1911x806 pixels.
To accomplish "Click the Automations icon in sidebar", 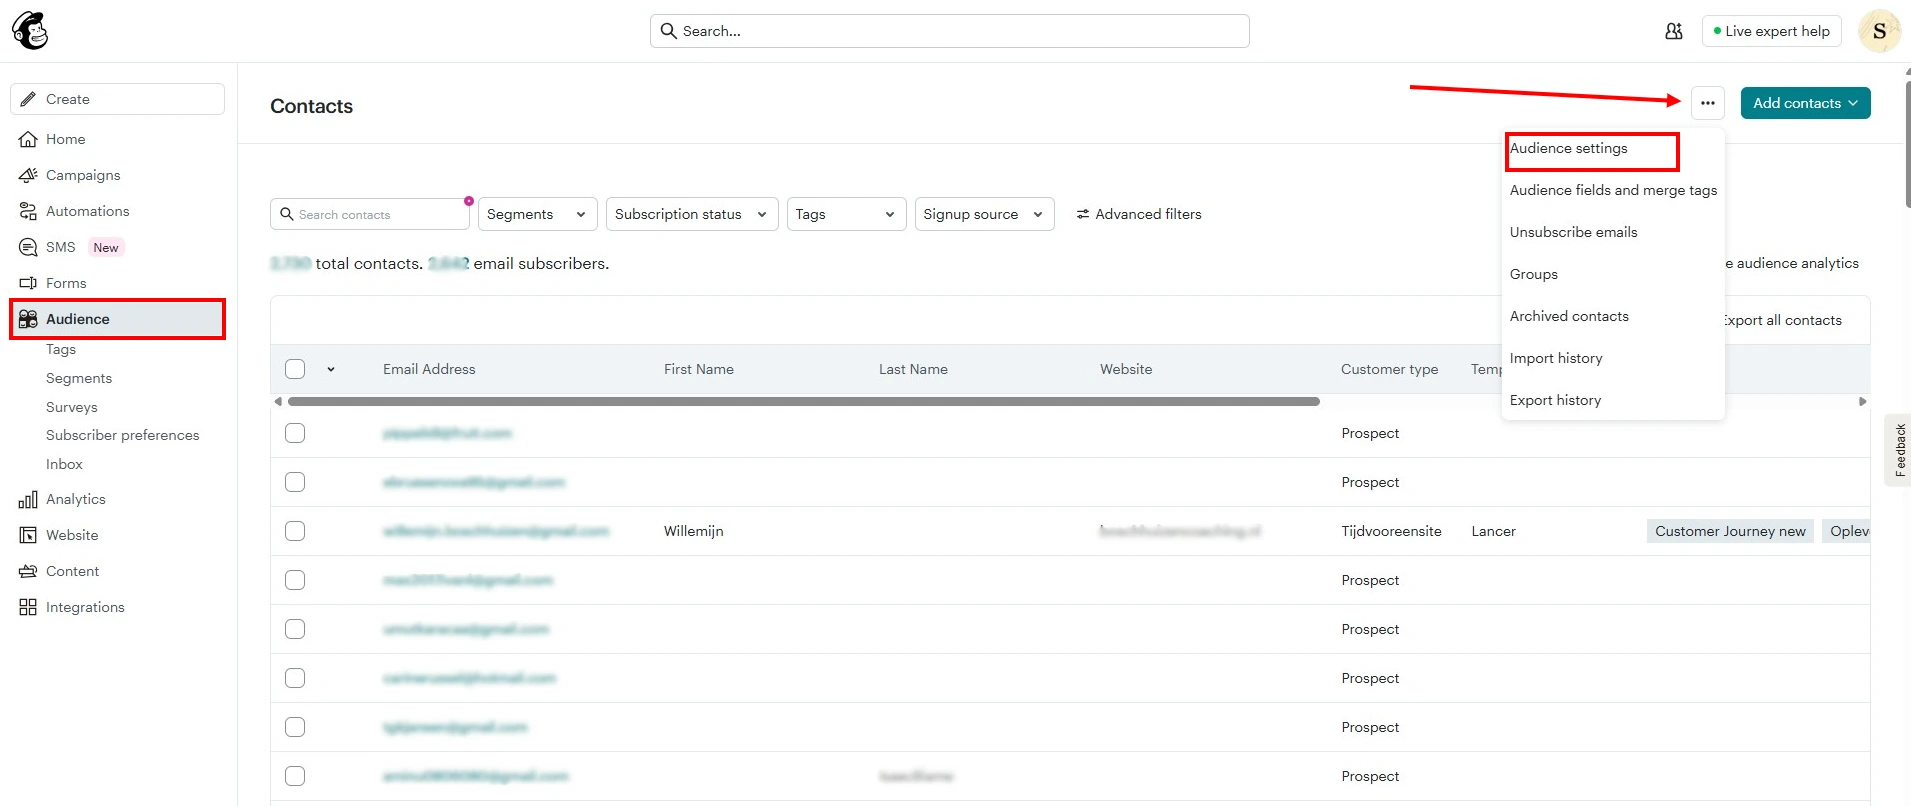I will coord(28,211).
